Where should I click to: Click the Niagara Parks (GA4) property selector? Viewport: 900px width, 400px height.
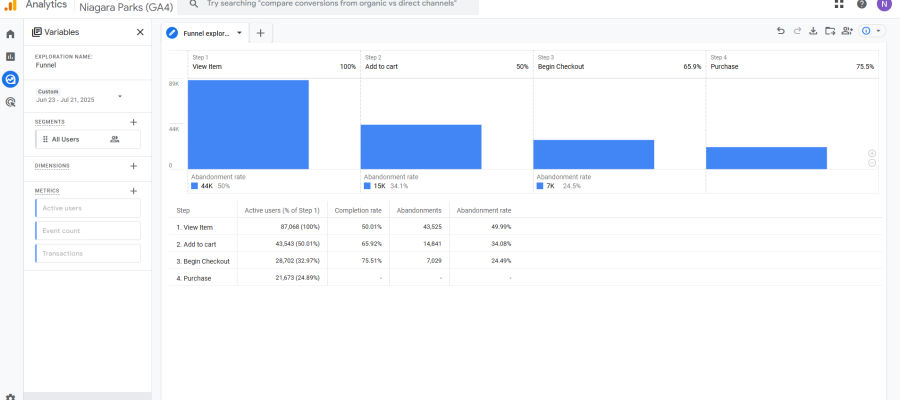(126, 7)
